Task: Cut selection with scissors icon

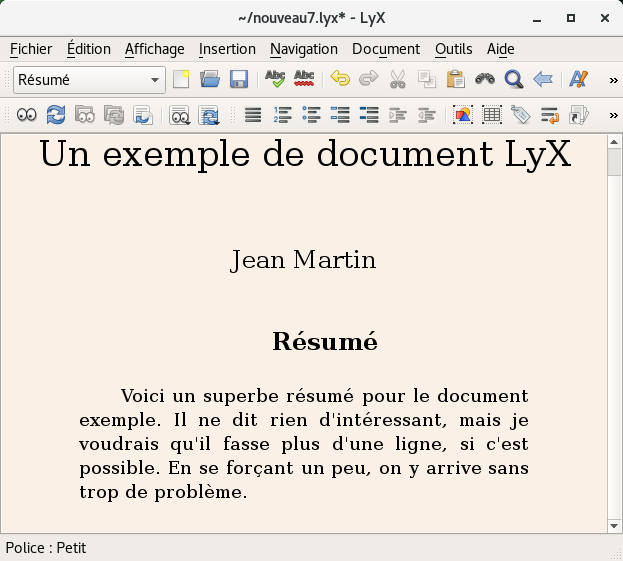Action: click(398, 79)
